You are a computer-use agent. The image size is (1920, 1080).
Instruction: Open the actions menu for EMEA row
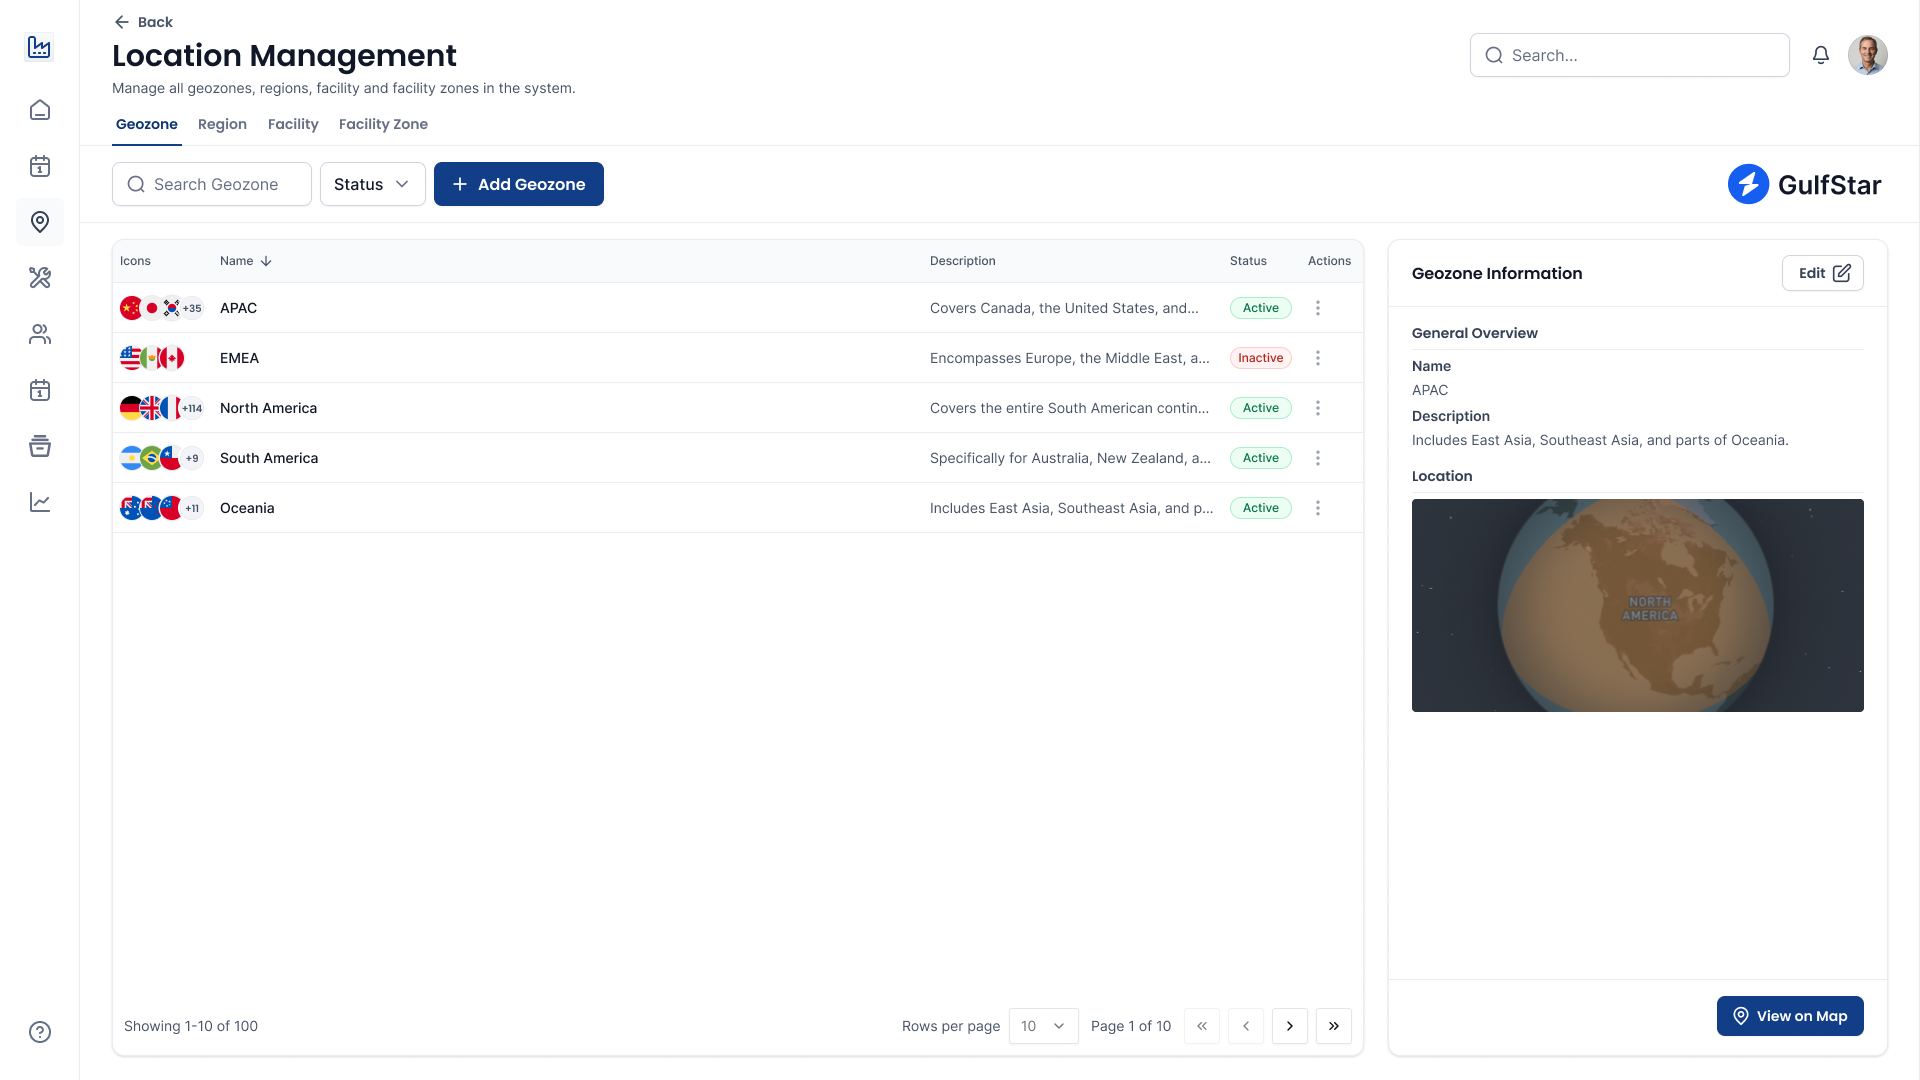point(1318,357)
